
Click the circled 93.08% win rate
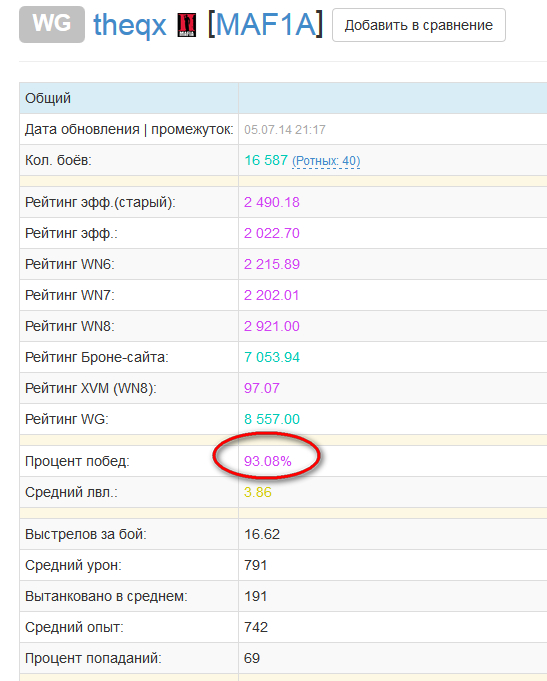pyautogui.click(x=268, y=461)
